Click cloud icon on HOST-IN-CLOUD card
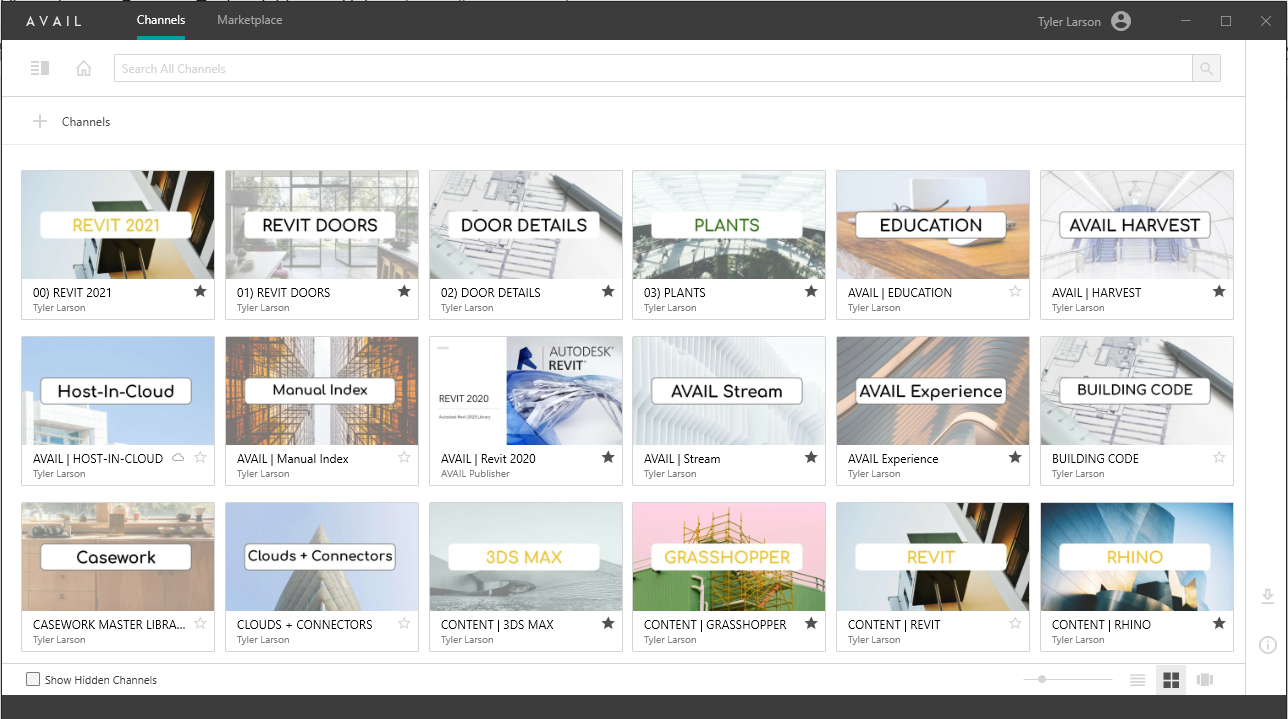The width and height of the screenshot is (1288, 719). pyautogui.click(x=178, y=458)
